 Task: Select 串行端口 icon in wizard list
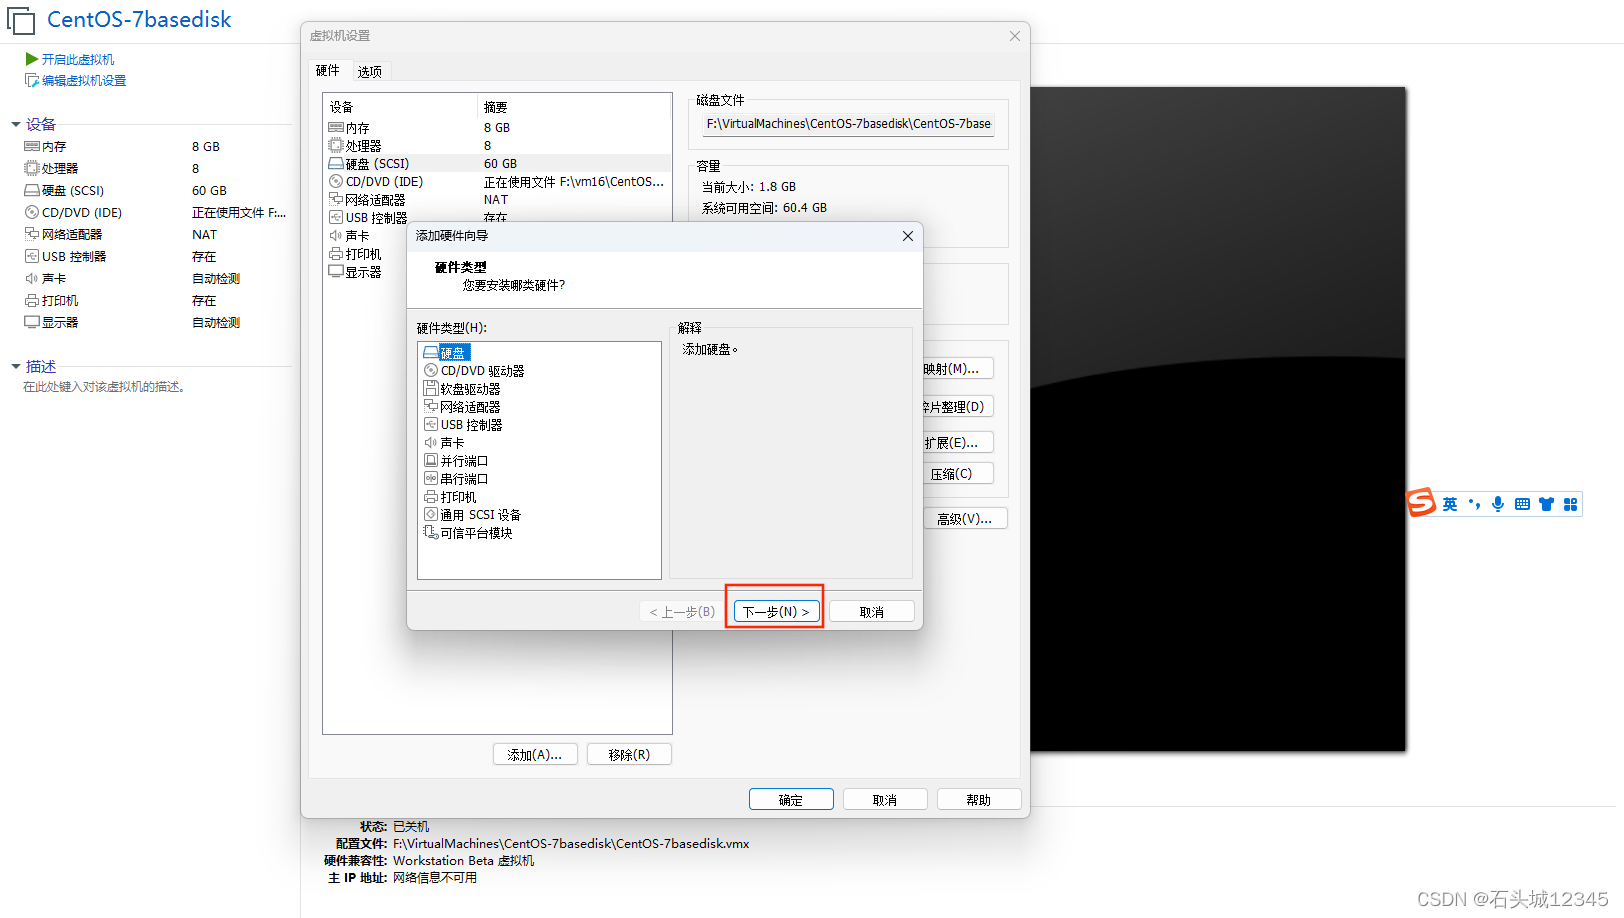point(431,479)
